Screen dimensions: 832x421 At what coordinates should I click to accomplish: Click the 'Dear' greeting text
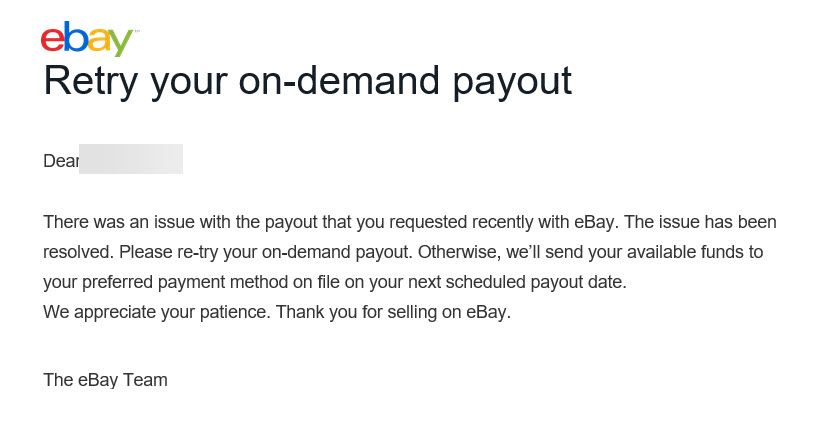(x=61, y=160)
